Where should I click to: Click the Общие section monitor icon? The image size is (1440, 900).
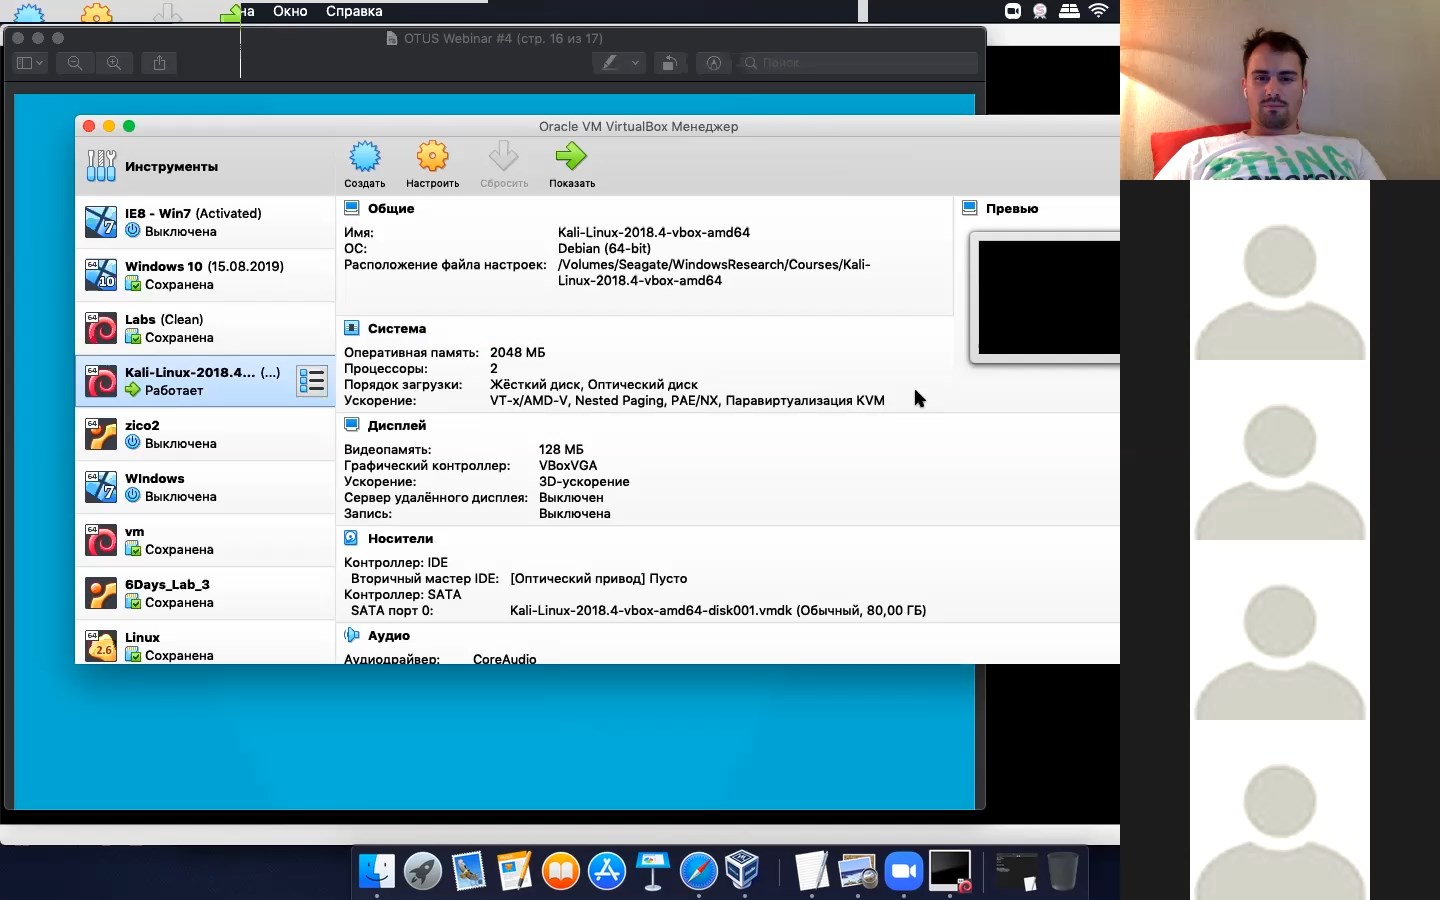click(351, 208)
